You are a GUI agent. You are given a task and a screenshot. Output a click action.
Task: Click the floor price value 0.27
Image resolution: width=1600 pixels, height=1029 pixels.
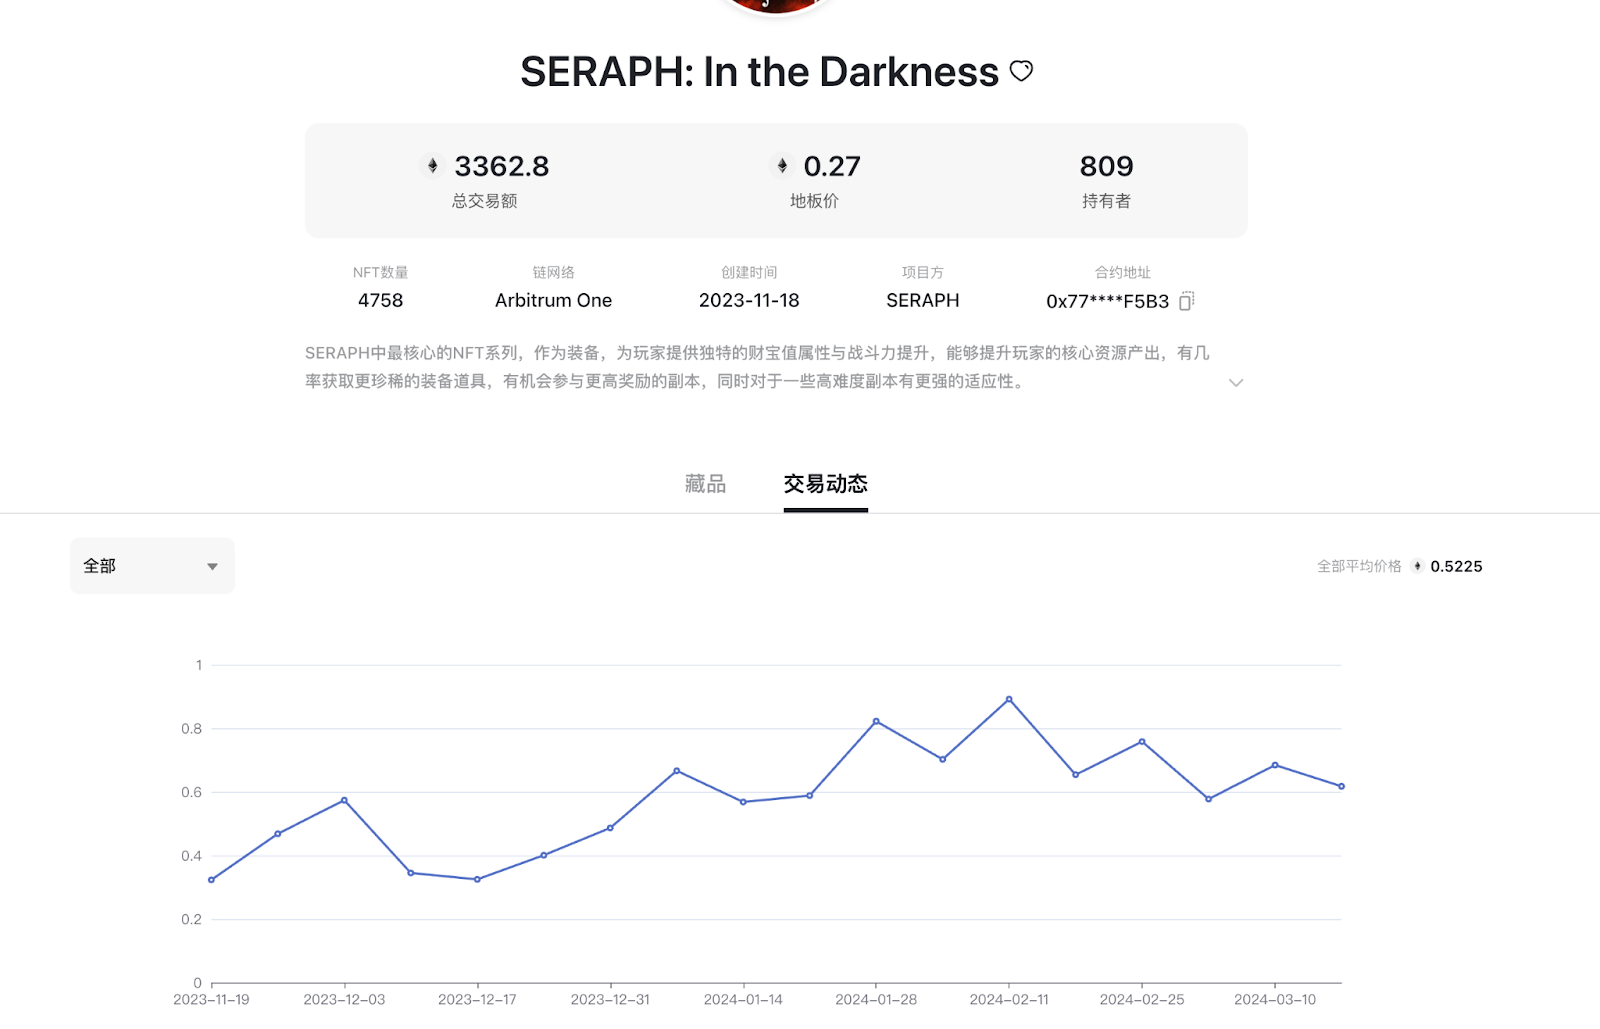(832, 166)
